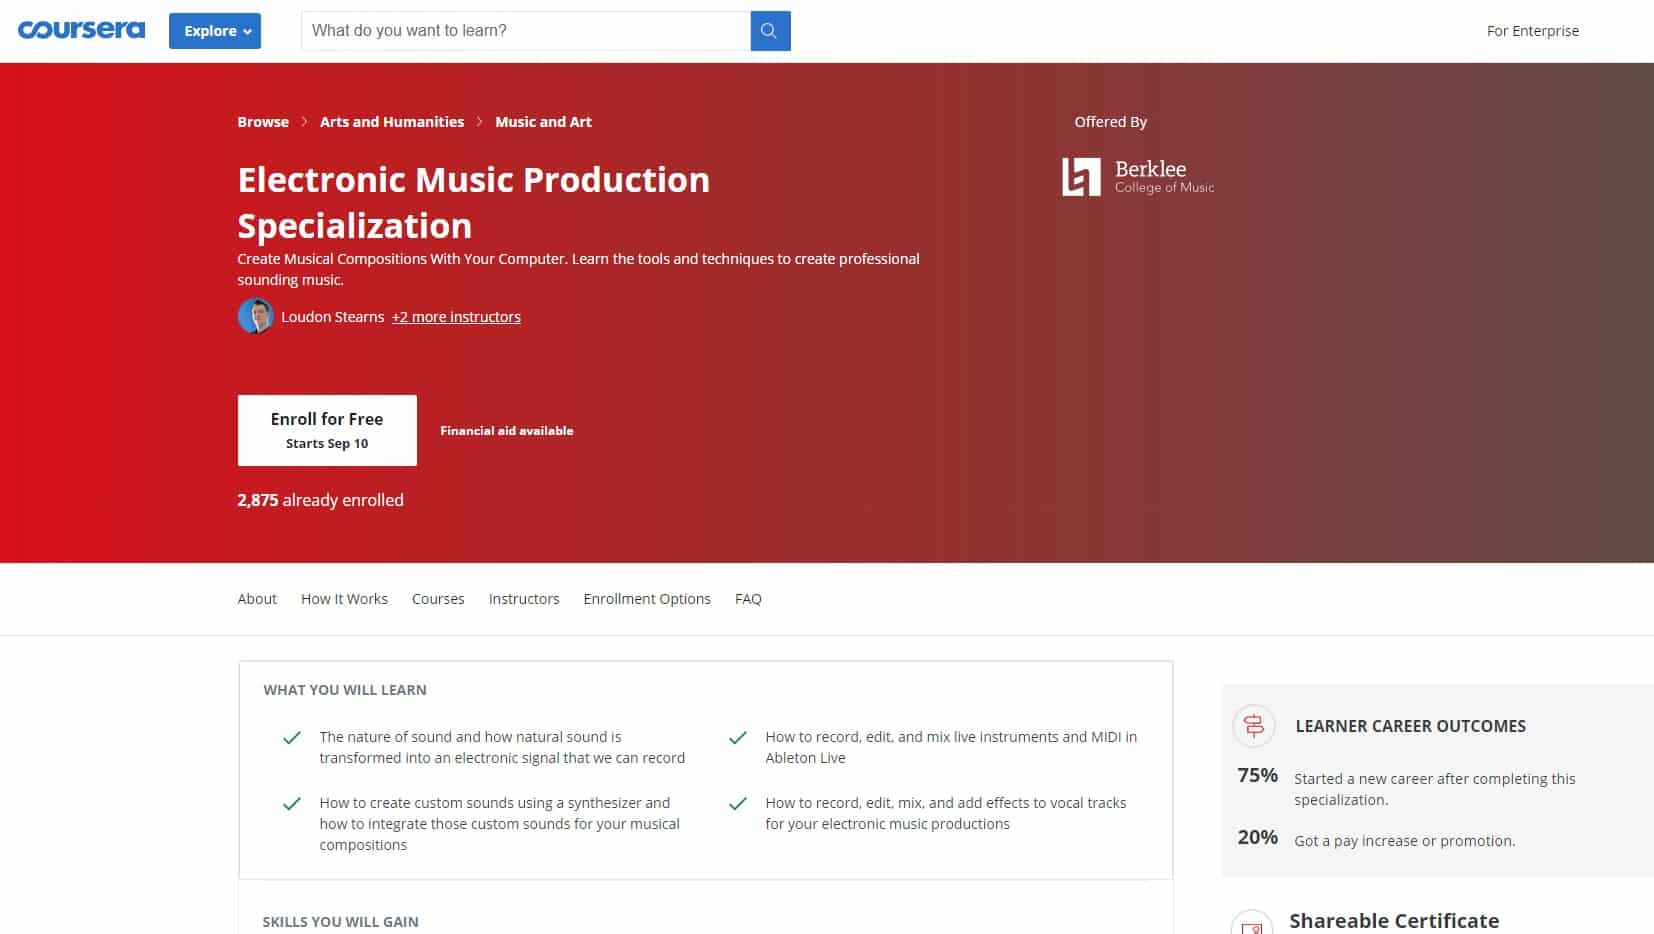Click the 'Shareable Certificate' heading
Viewport: 1654px width, 934px height.
(x=1394, y=921)
